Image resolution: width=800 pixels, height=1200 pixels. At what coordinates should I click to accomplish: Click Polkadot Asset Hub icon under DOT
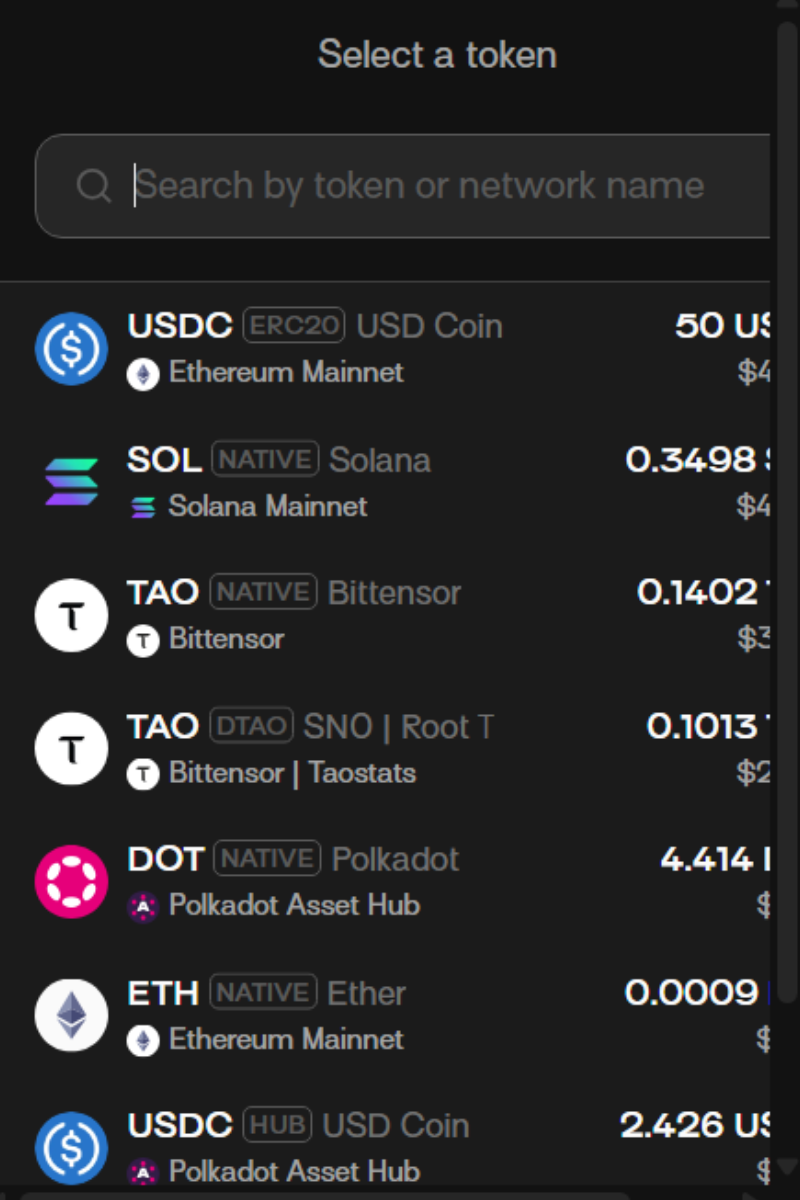(x=143, y=906)
